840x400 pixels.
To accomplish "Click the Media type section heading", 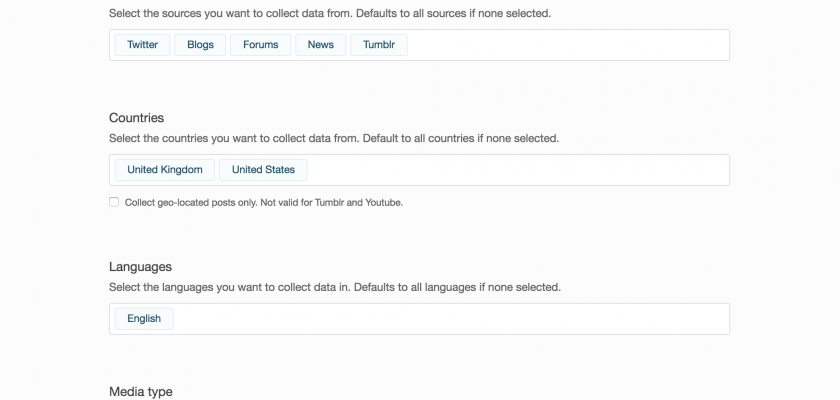I will tap(140, 392).
